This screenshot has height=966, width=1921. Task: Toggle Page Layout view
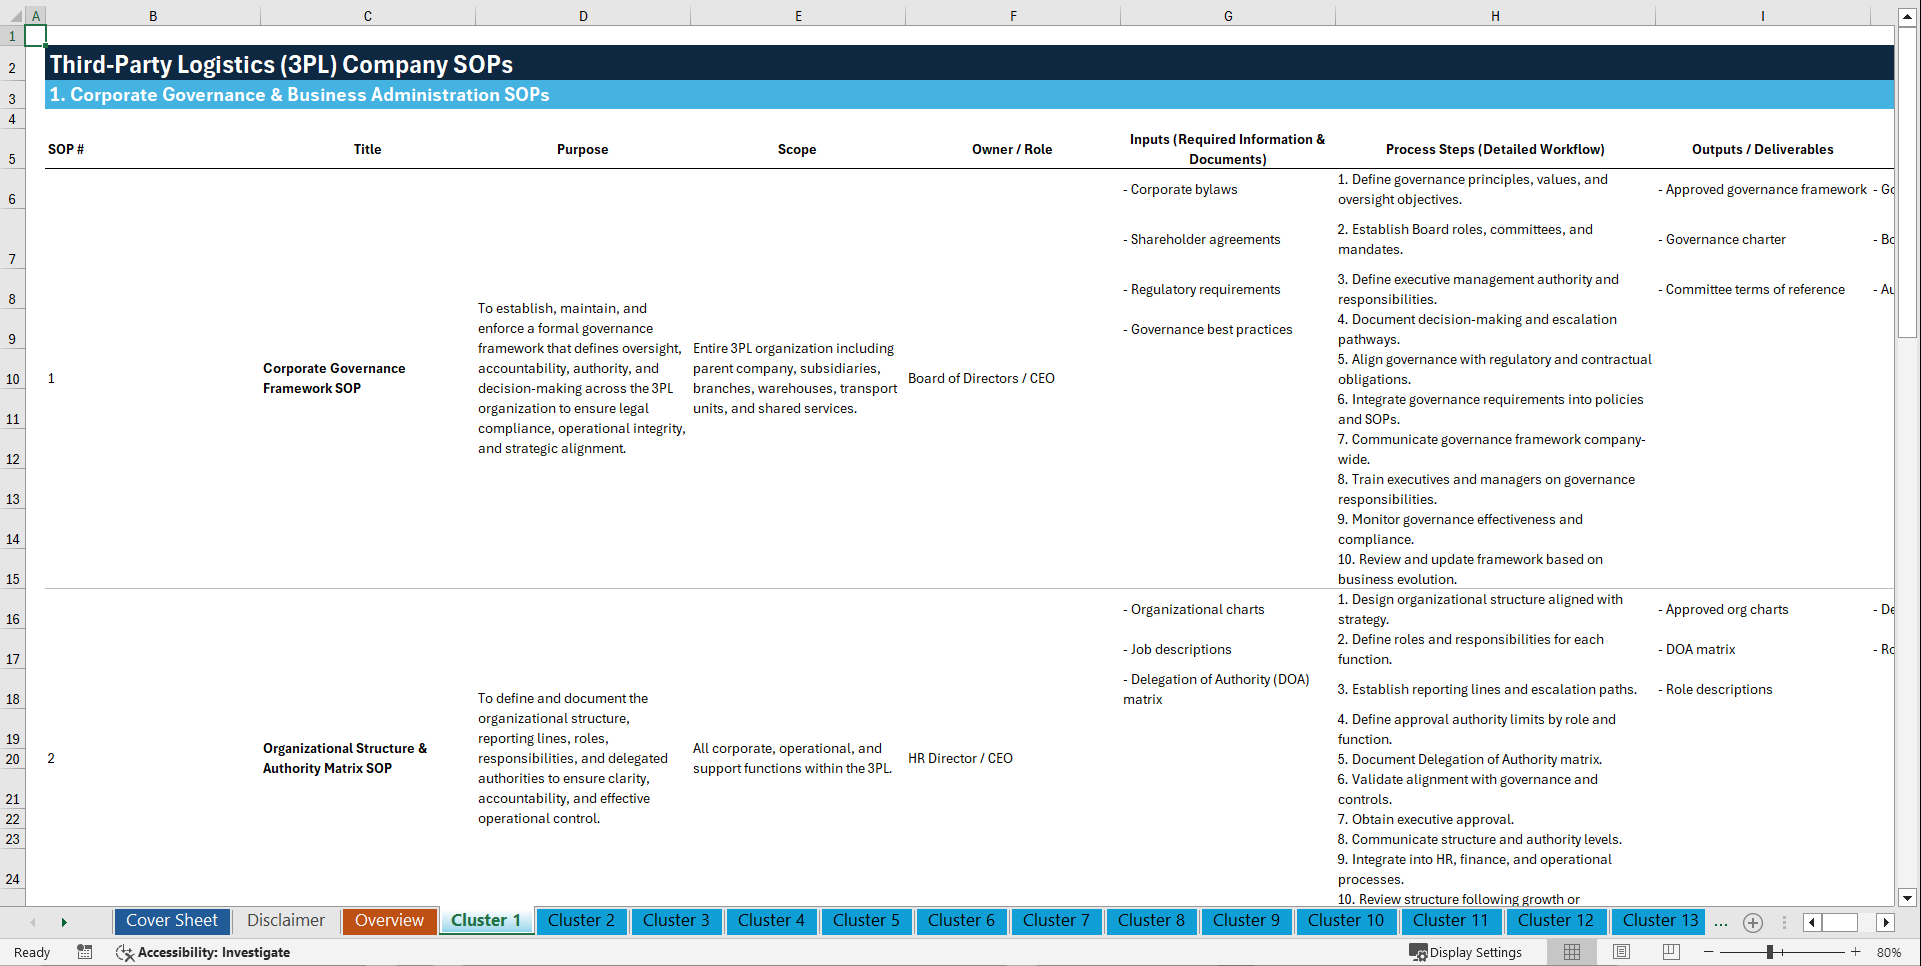(1620, 952)
